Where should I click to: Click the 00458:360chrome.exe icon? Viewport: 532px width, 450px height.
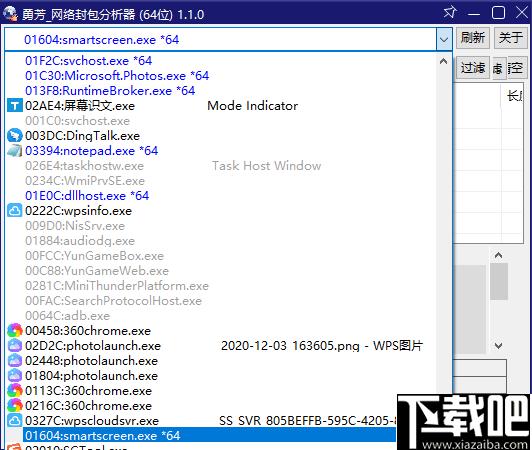tap(15, 331)
